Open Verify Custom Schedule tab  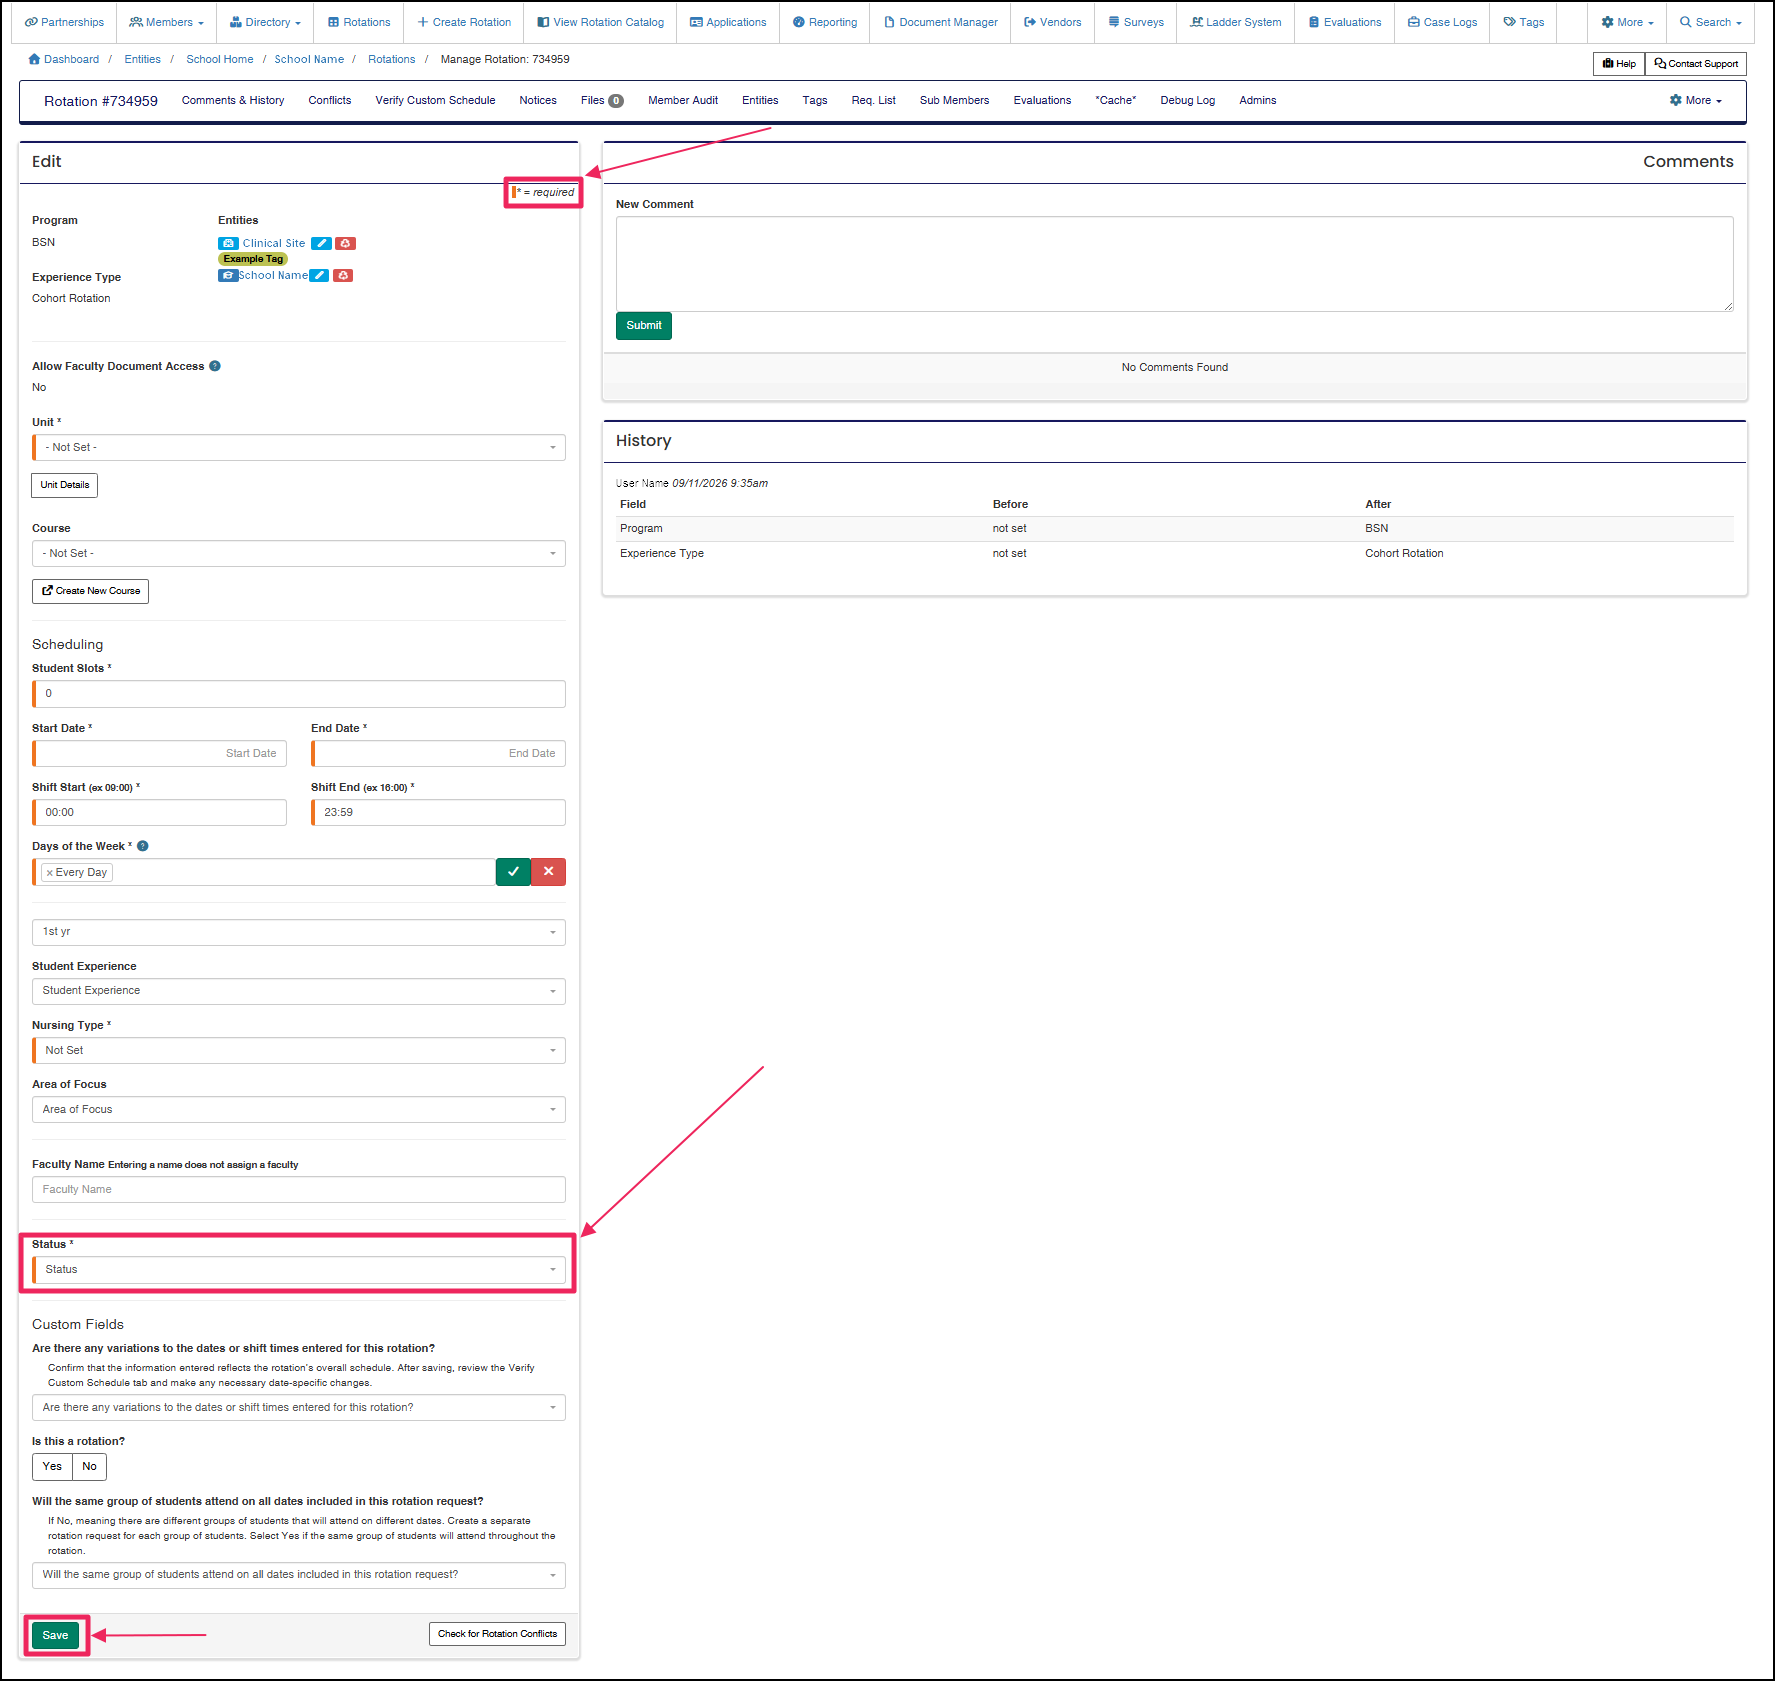coord(435,101)
